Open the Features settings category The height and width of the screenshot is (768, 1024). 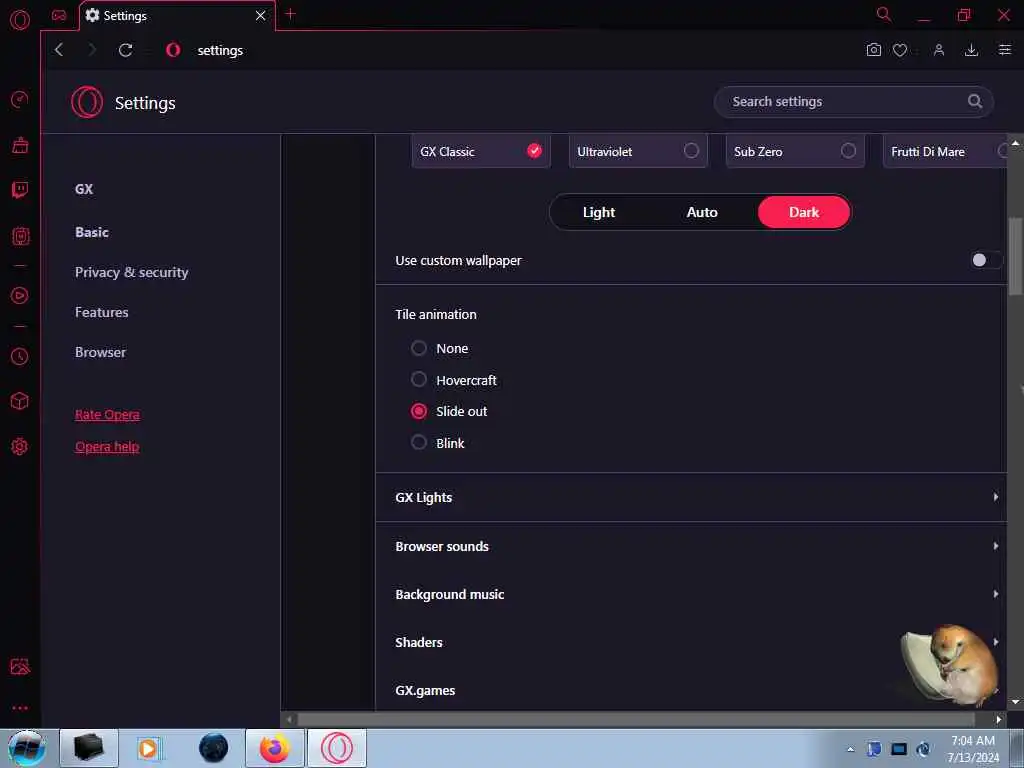[101, 312]
